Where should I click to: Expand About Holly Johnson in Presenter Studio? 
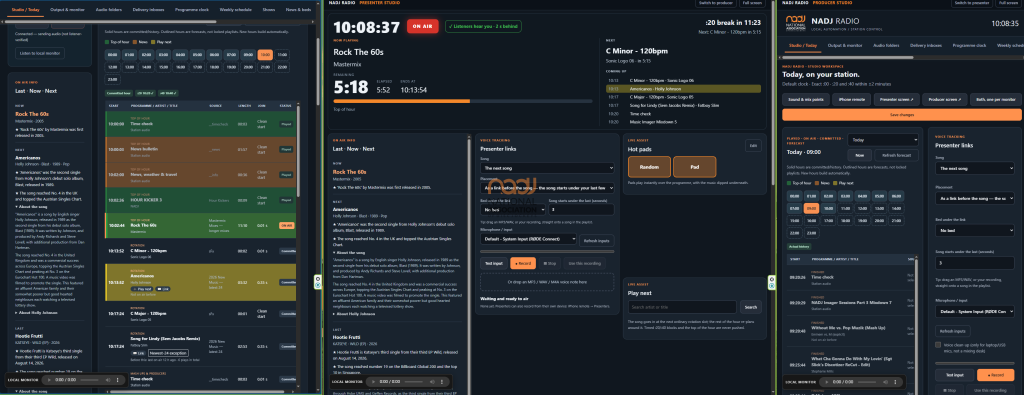tap(354, 313)
